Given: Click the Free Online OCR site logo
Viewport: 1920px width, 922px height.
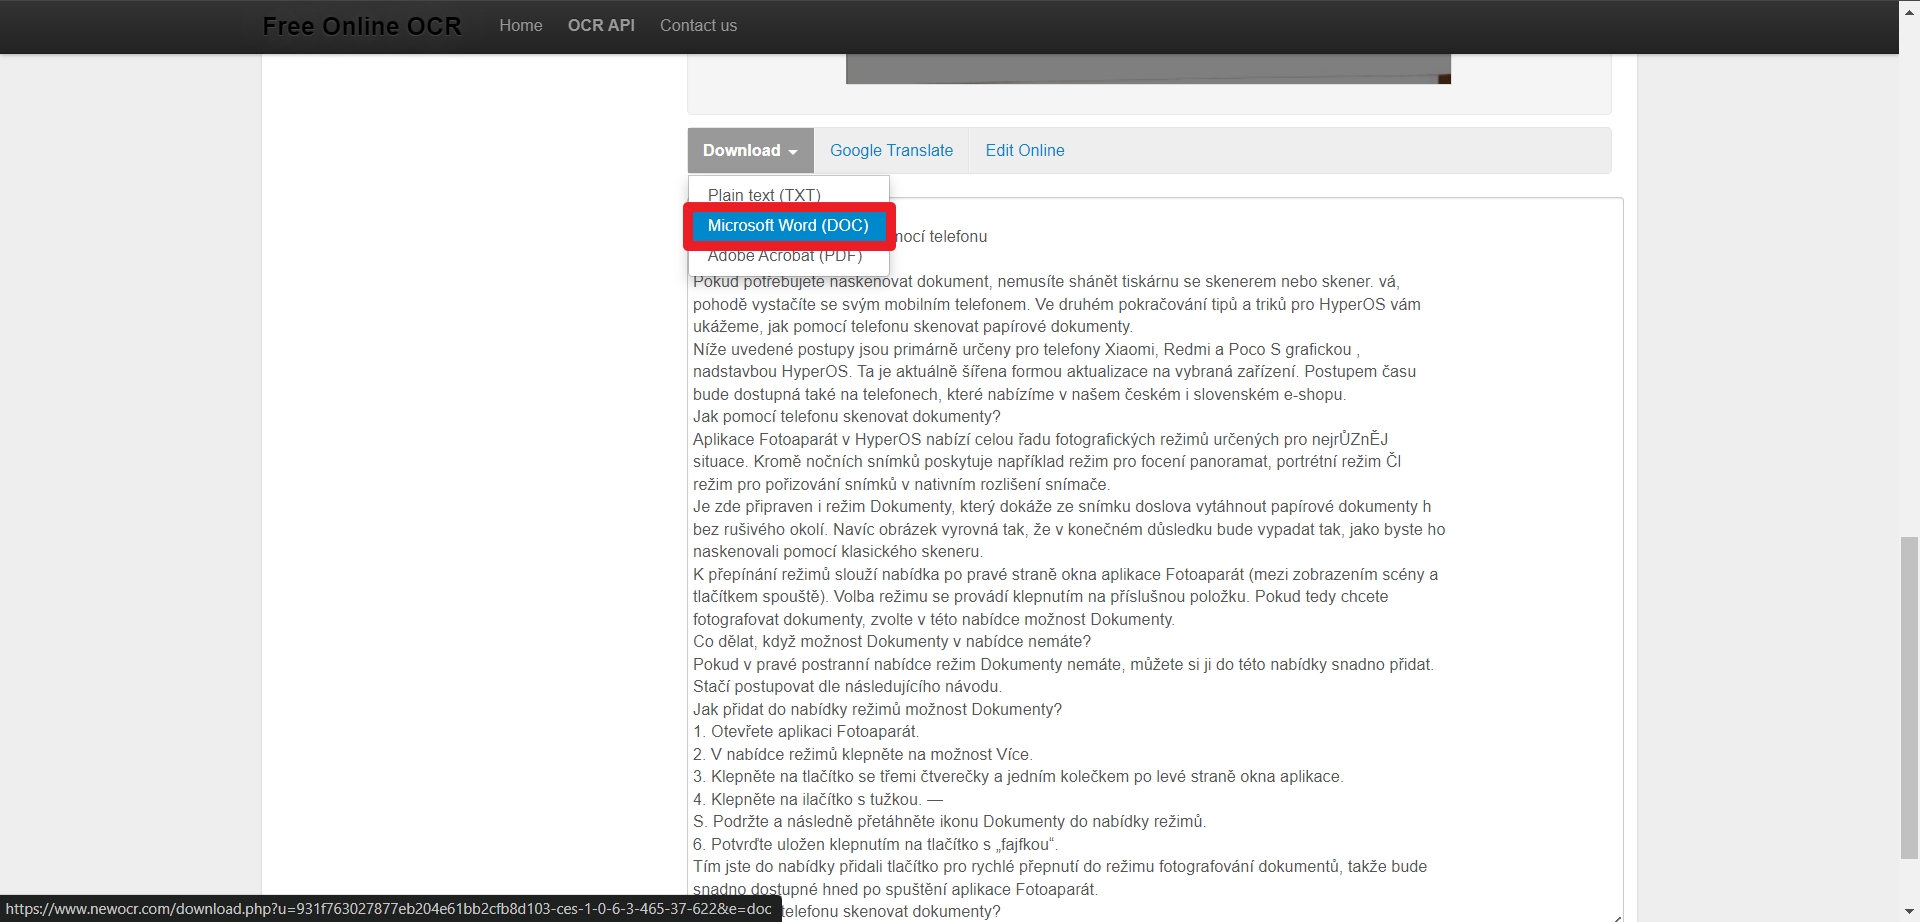Looking at the screenshot, I should coord(362,26).
